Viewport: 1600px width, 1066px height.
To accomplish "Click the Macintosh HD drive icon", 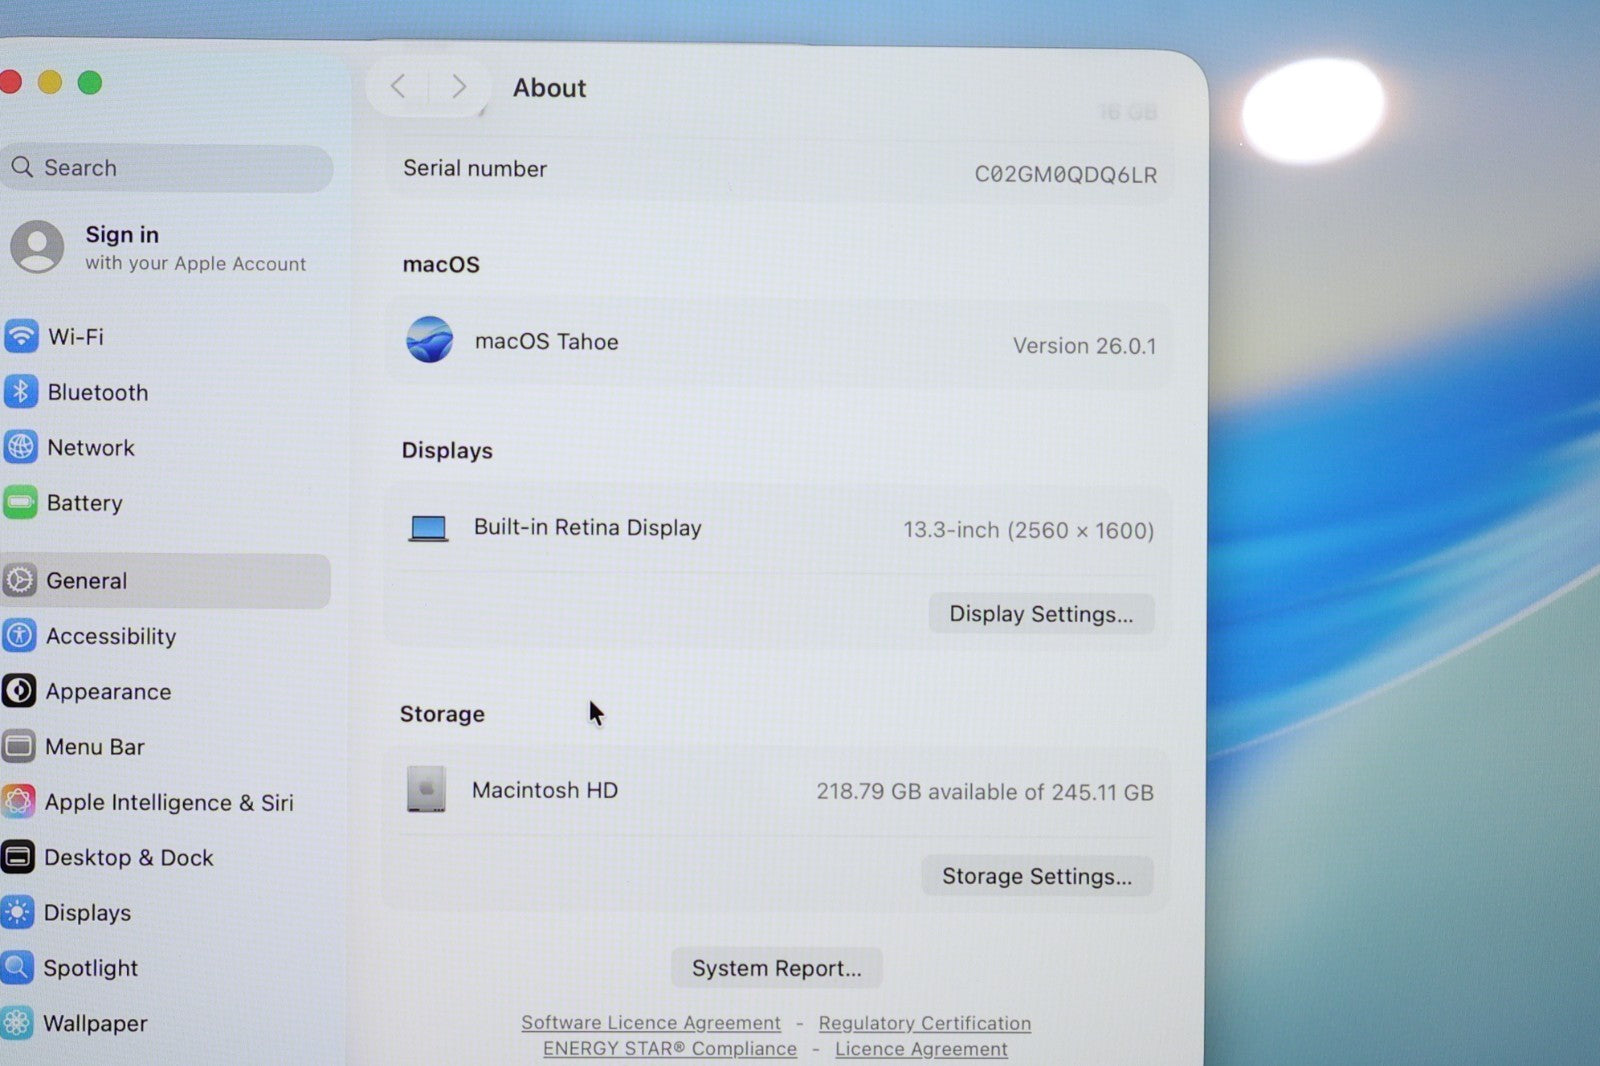I will click(426, 790).
